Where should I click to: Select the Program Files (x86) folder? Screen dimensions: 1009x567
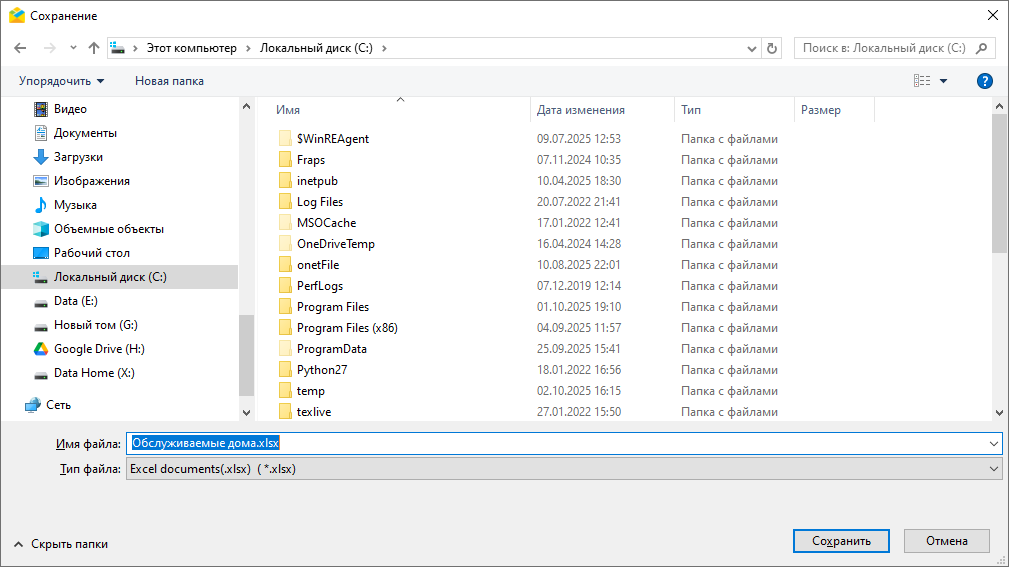point(347,328)
